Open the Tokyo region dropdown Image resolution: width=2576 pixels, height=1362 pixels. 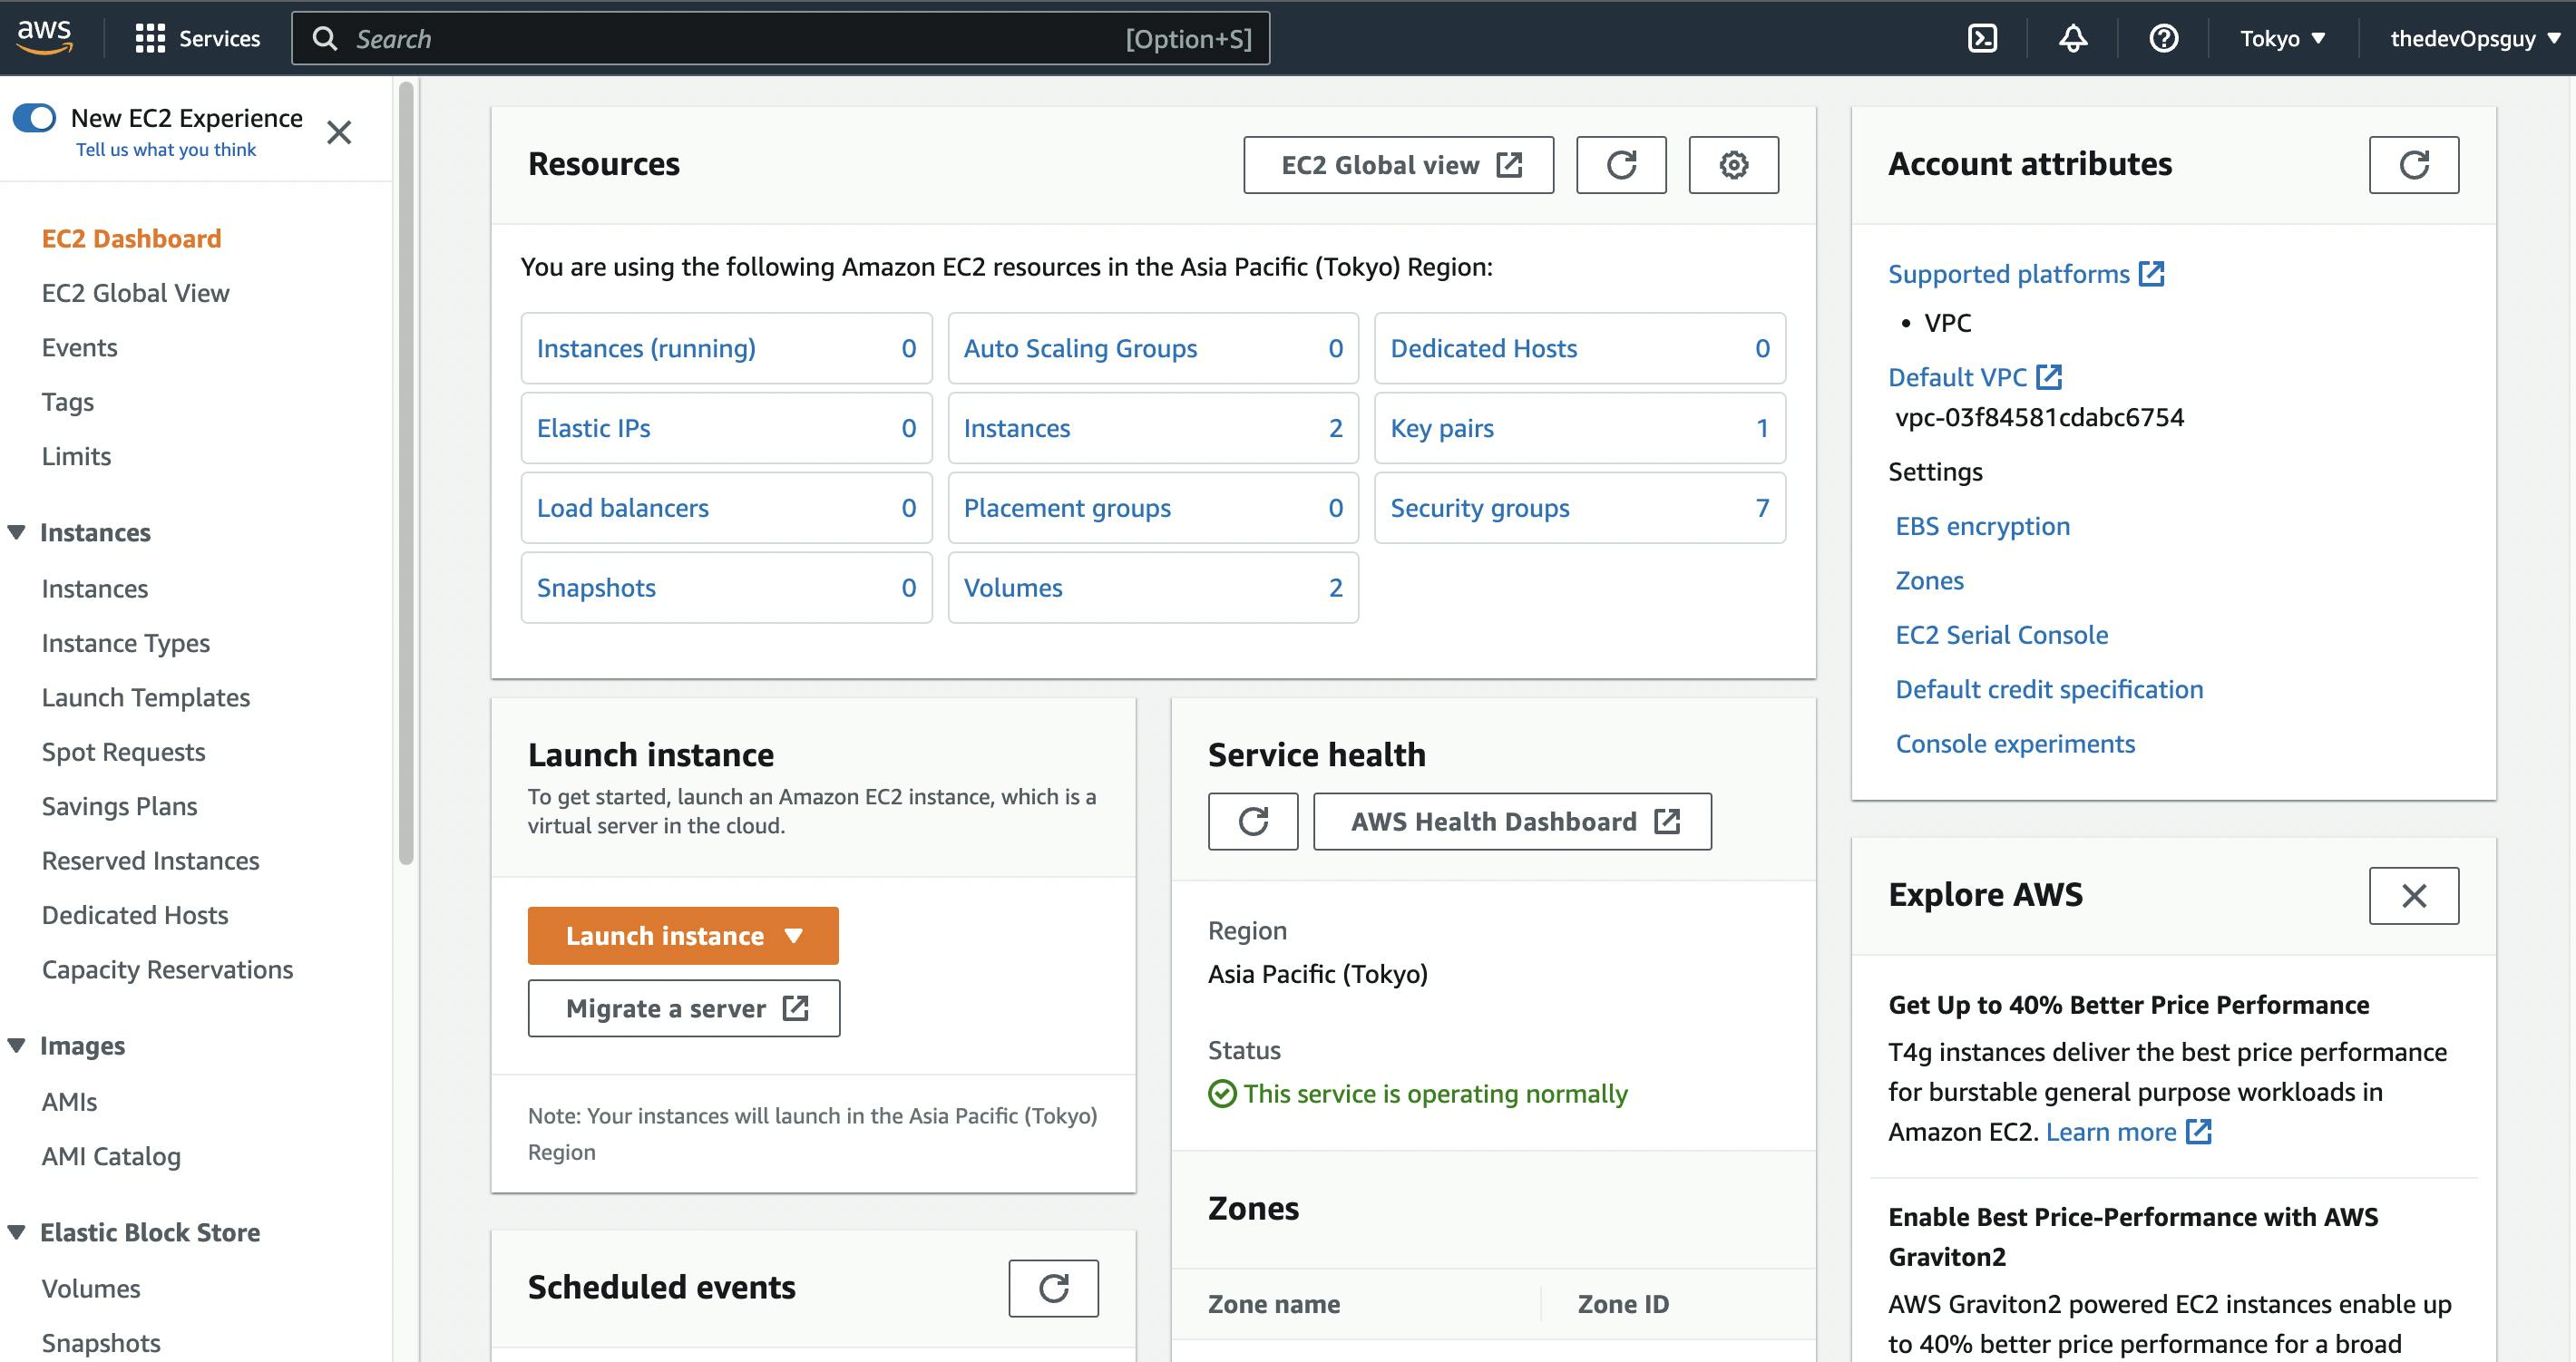[2282, 38]
